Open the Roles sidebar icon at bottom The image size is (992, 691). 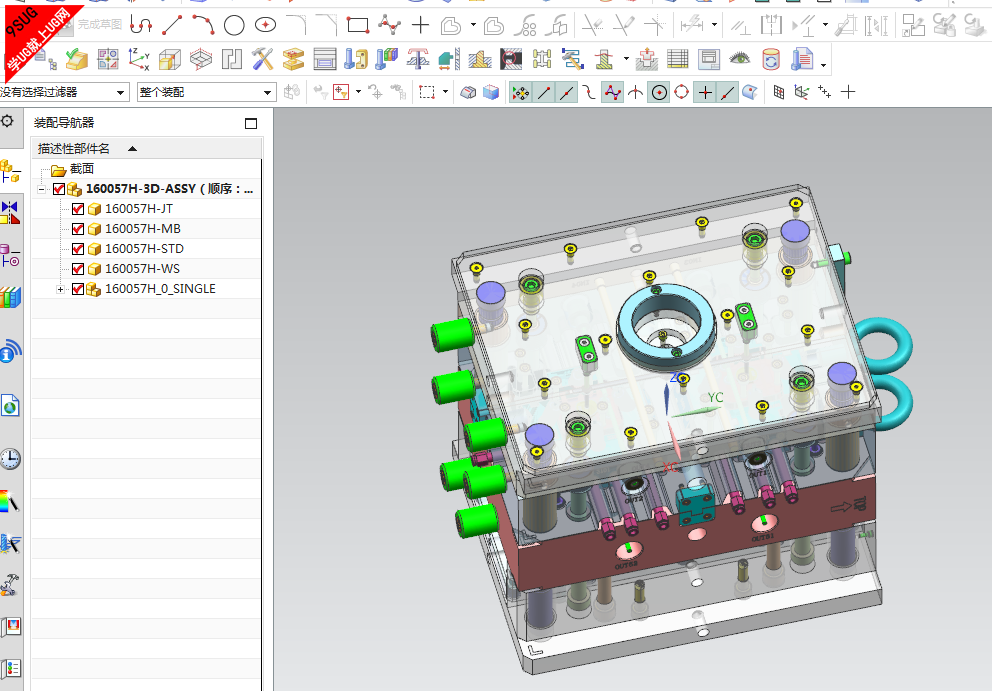tap(10, 668)
